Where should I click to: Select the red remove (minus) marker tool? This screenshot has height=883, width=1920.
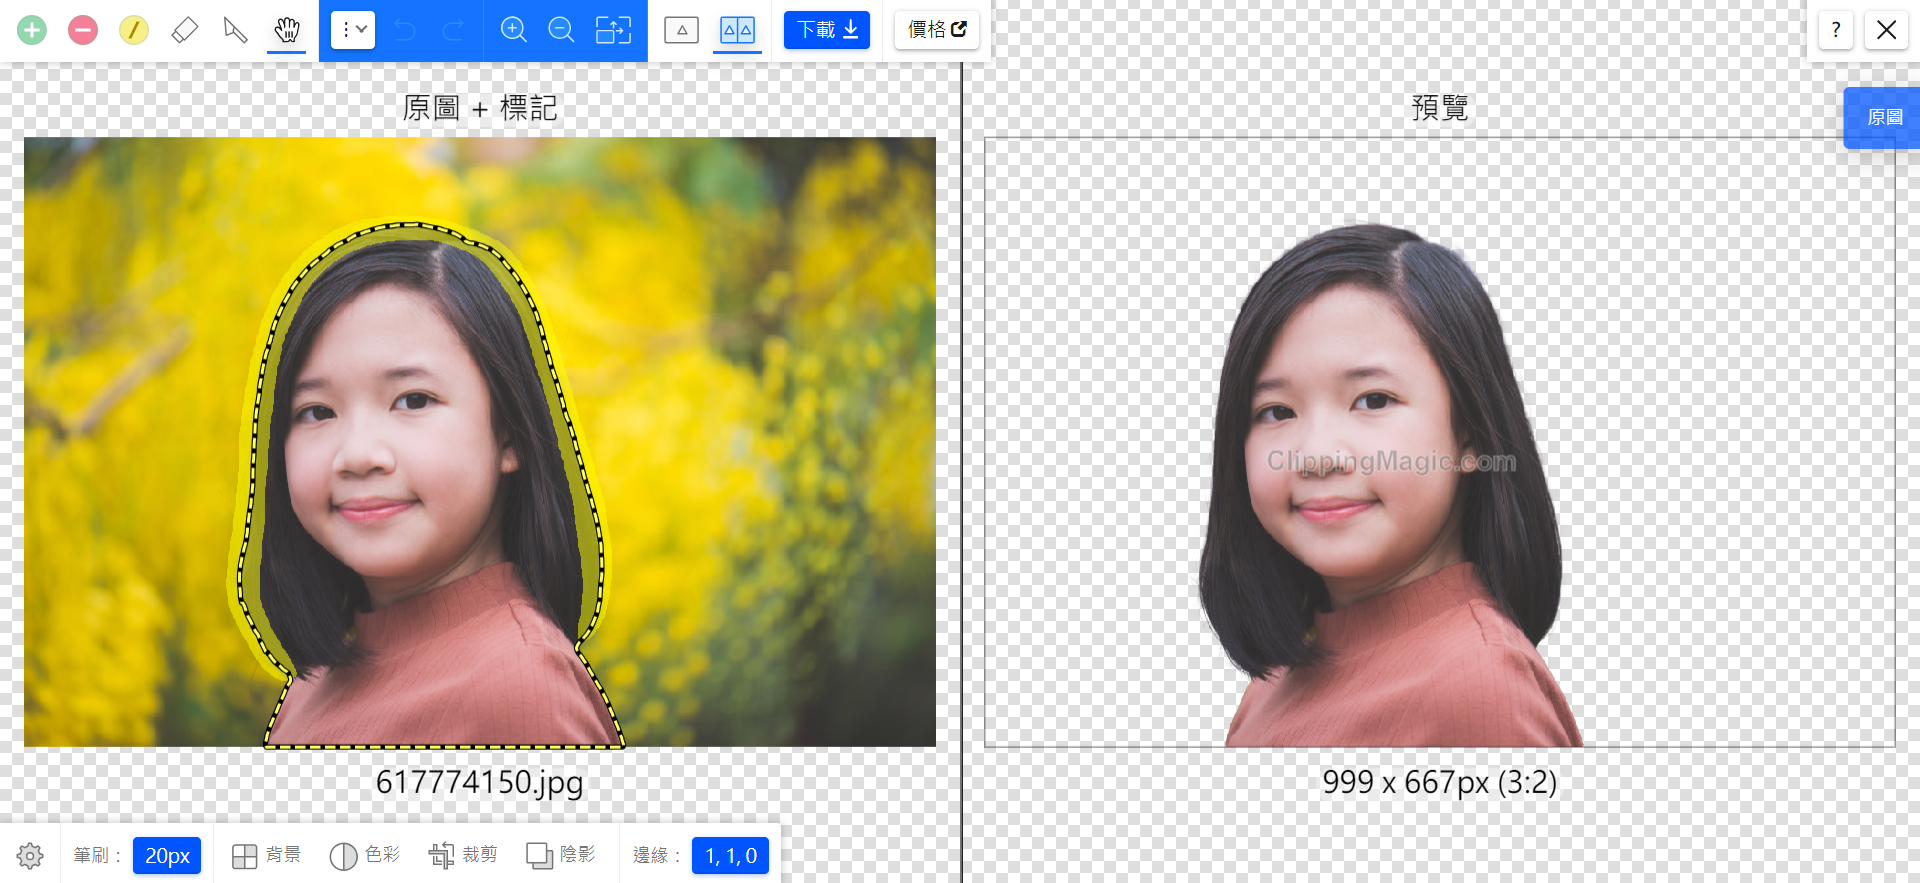[x=83, y=30]
